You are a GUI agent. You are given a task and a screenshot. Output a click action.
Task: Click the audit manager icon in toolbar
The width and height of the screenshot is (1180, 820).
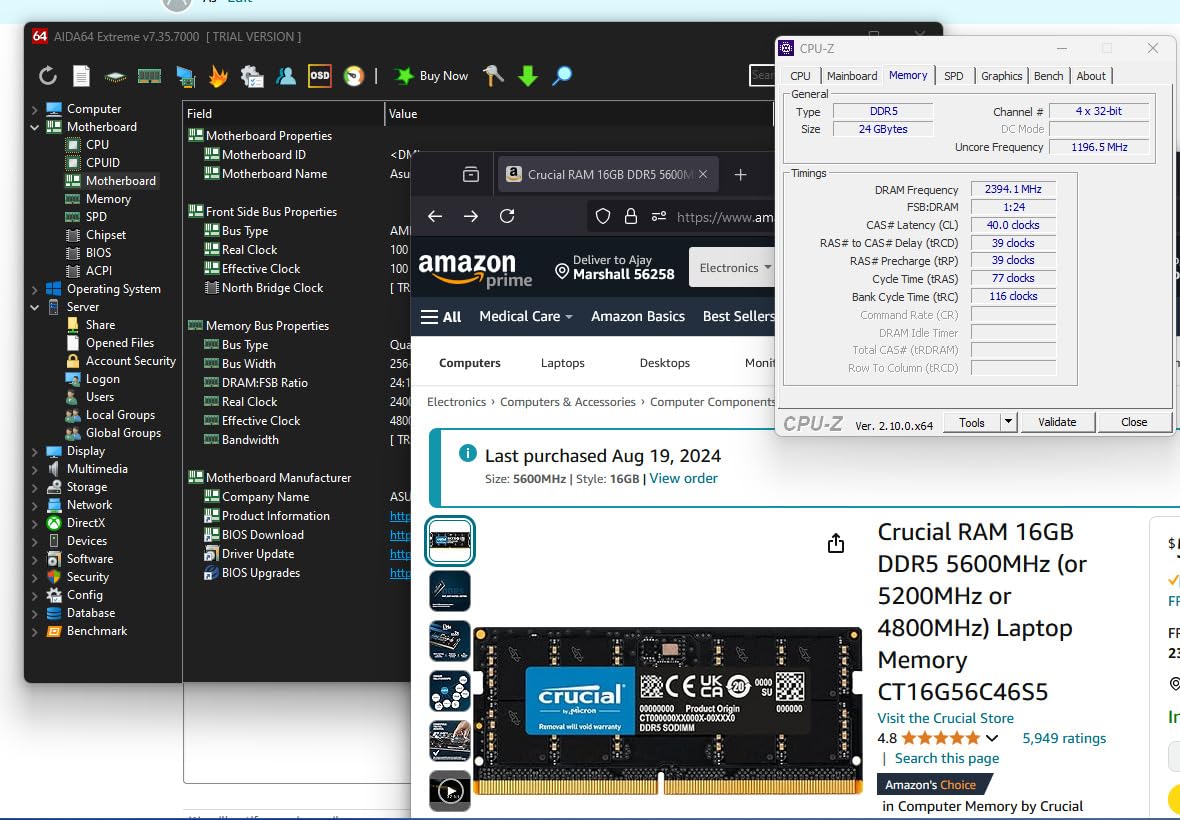click(x=252, y=76)
